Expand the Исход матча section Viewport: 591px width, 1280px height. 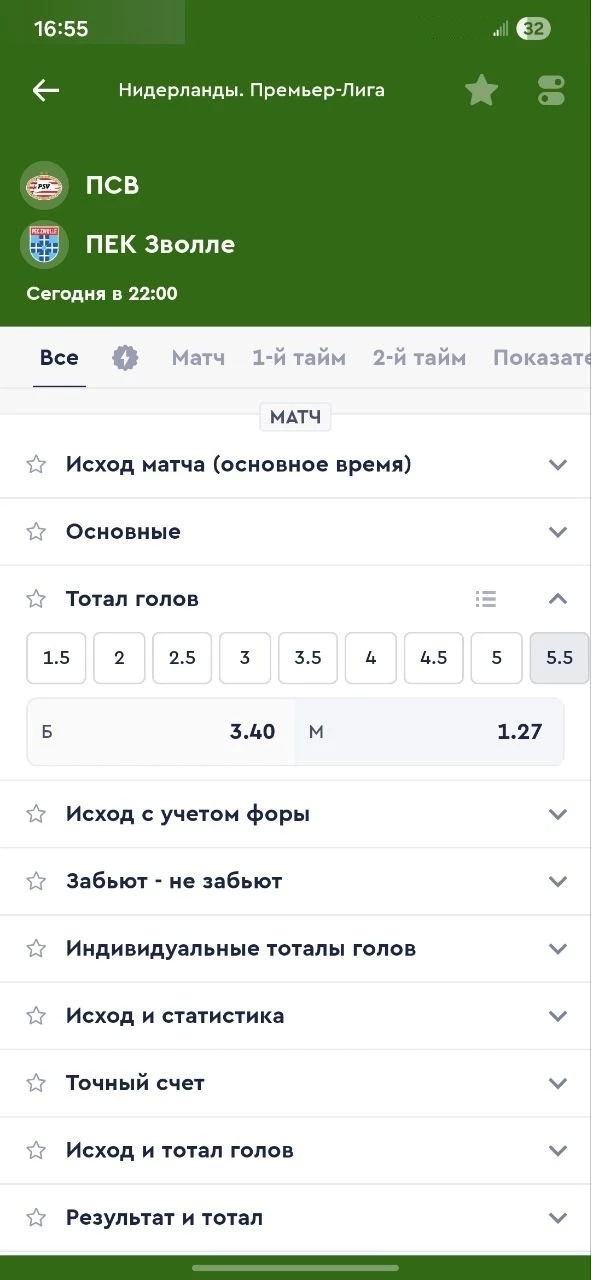(x=558, y=463)
